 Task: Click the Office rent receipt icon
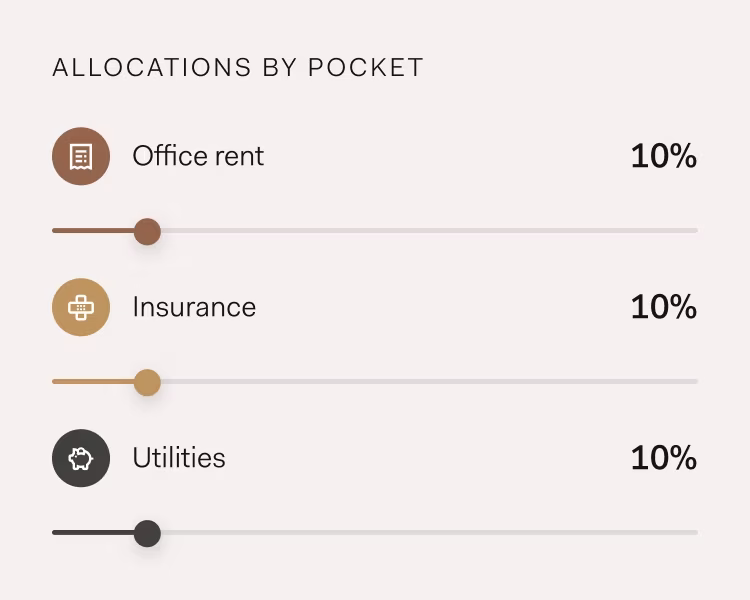[81, 156]
